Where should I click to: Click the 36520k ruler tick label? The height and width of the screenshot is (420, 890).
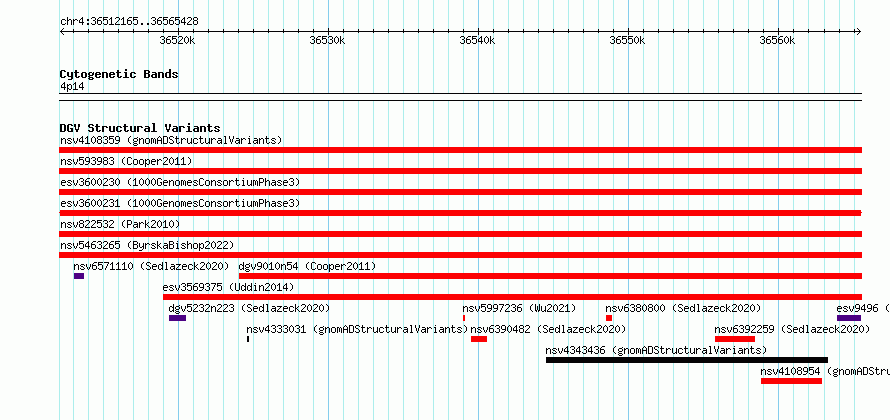coord(178,40)
